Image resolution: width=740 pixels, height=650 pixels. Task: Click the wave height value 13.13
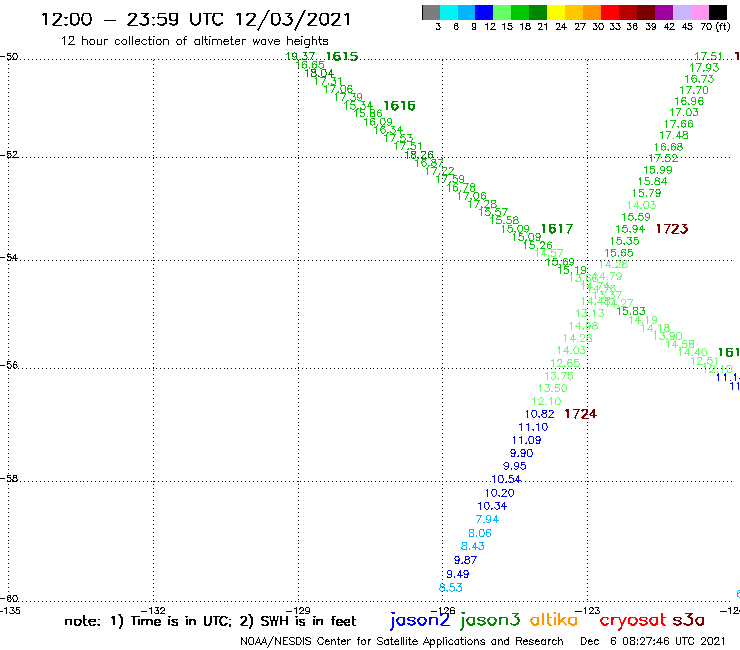(x=589, y=313)
